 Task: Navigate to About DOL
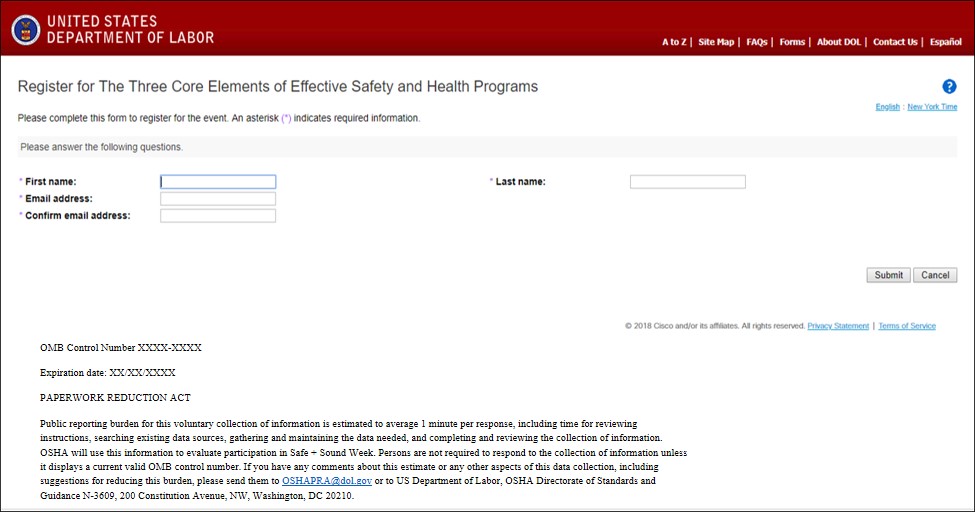838,42
